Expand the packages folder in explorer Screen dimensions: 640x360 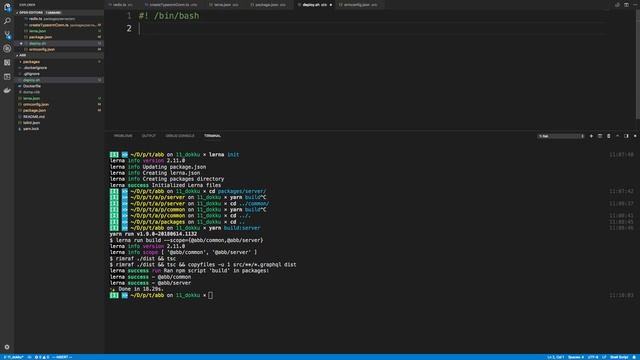pyautogui.click(x=59, y=62)
